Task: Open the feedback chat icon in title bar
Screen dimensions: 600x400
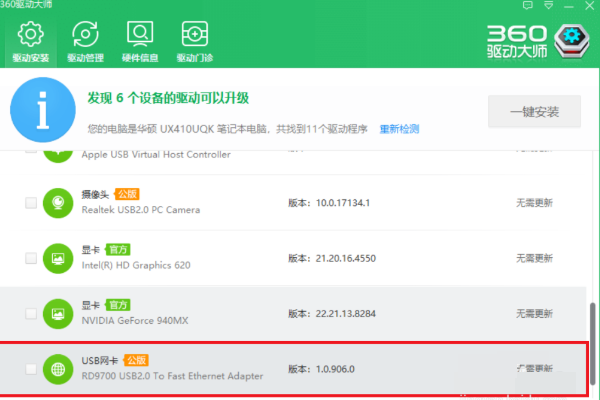Action: [528, 5]
